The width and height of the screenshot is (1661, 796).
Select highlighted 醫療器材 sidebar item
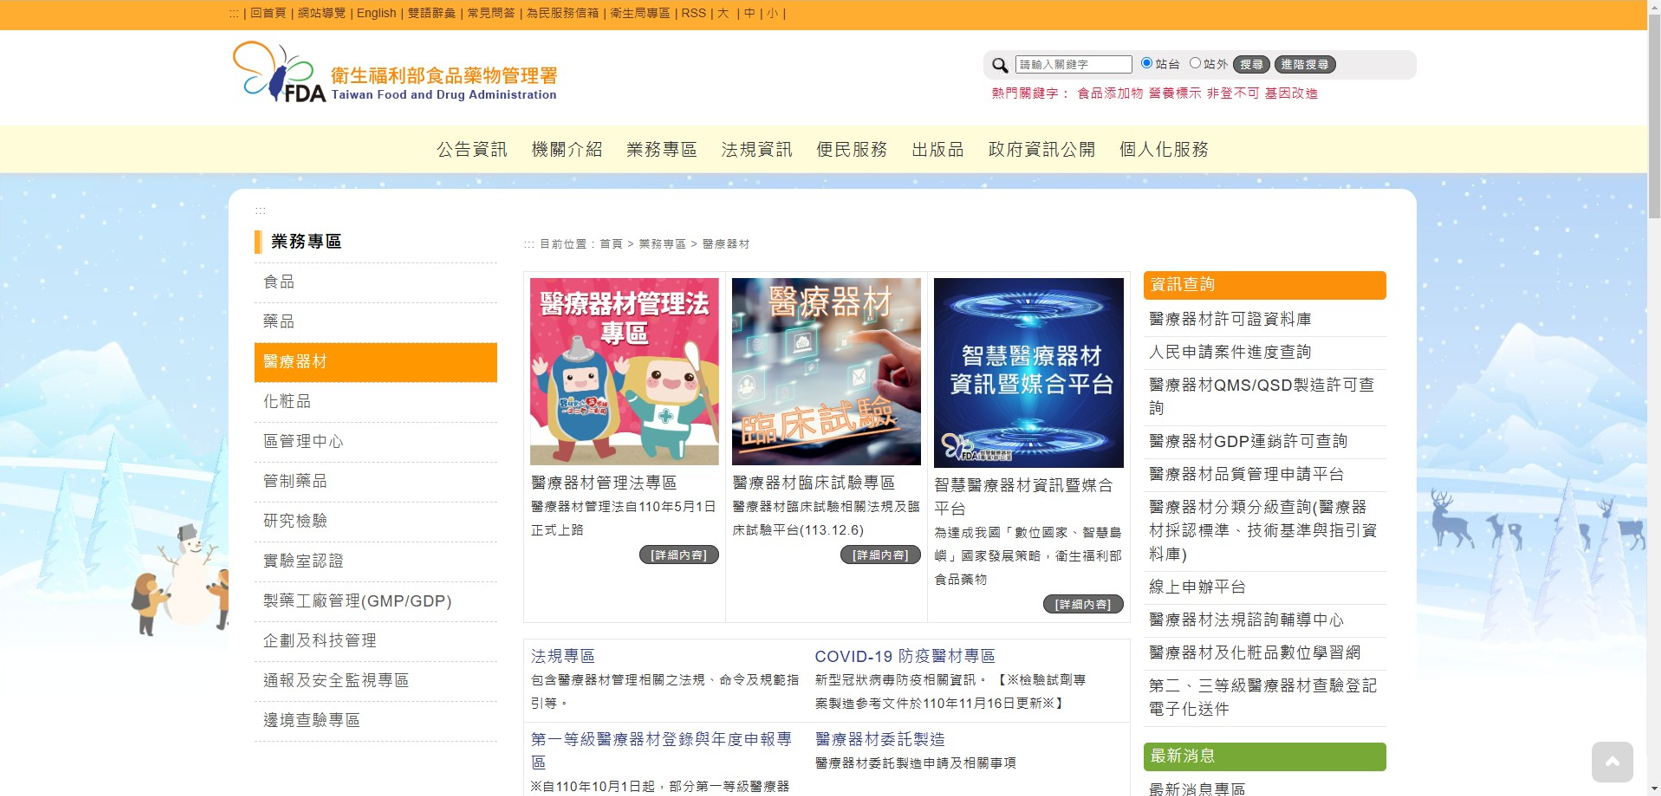click(375, 362)
